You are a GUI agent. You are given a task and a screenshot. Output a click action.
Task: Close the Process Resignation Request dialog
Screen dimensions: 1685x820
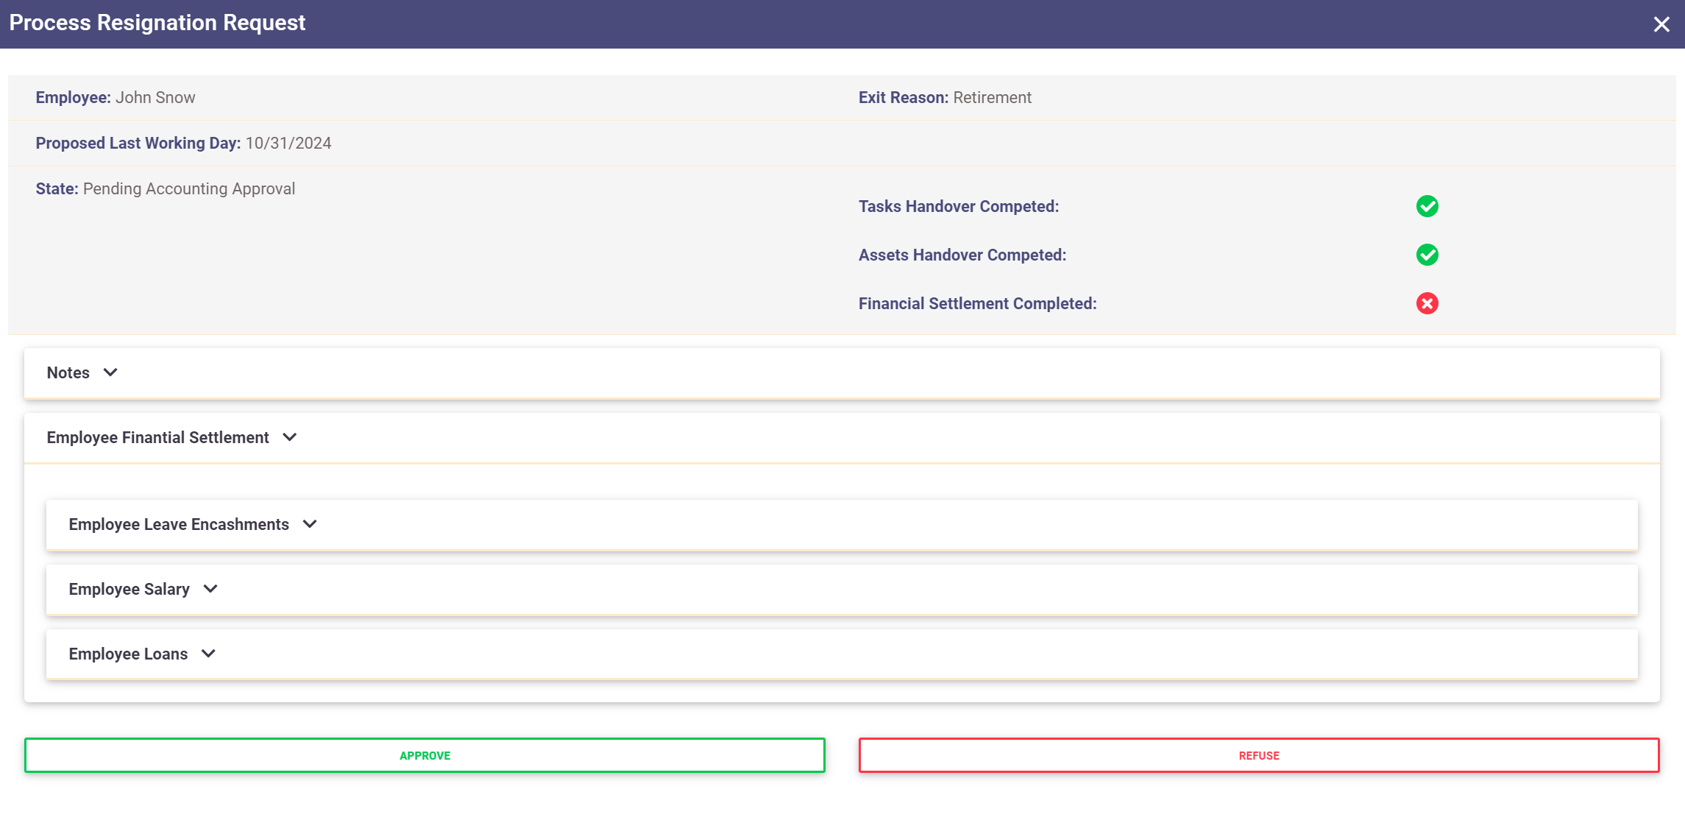click(x=1661, y=24)
